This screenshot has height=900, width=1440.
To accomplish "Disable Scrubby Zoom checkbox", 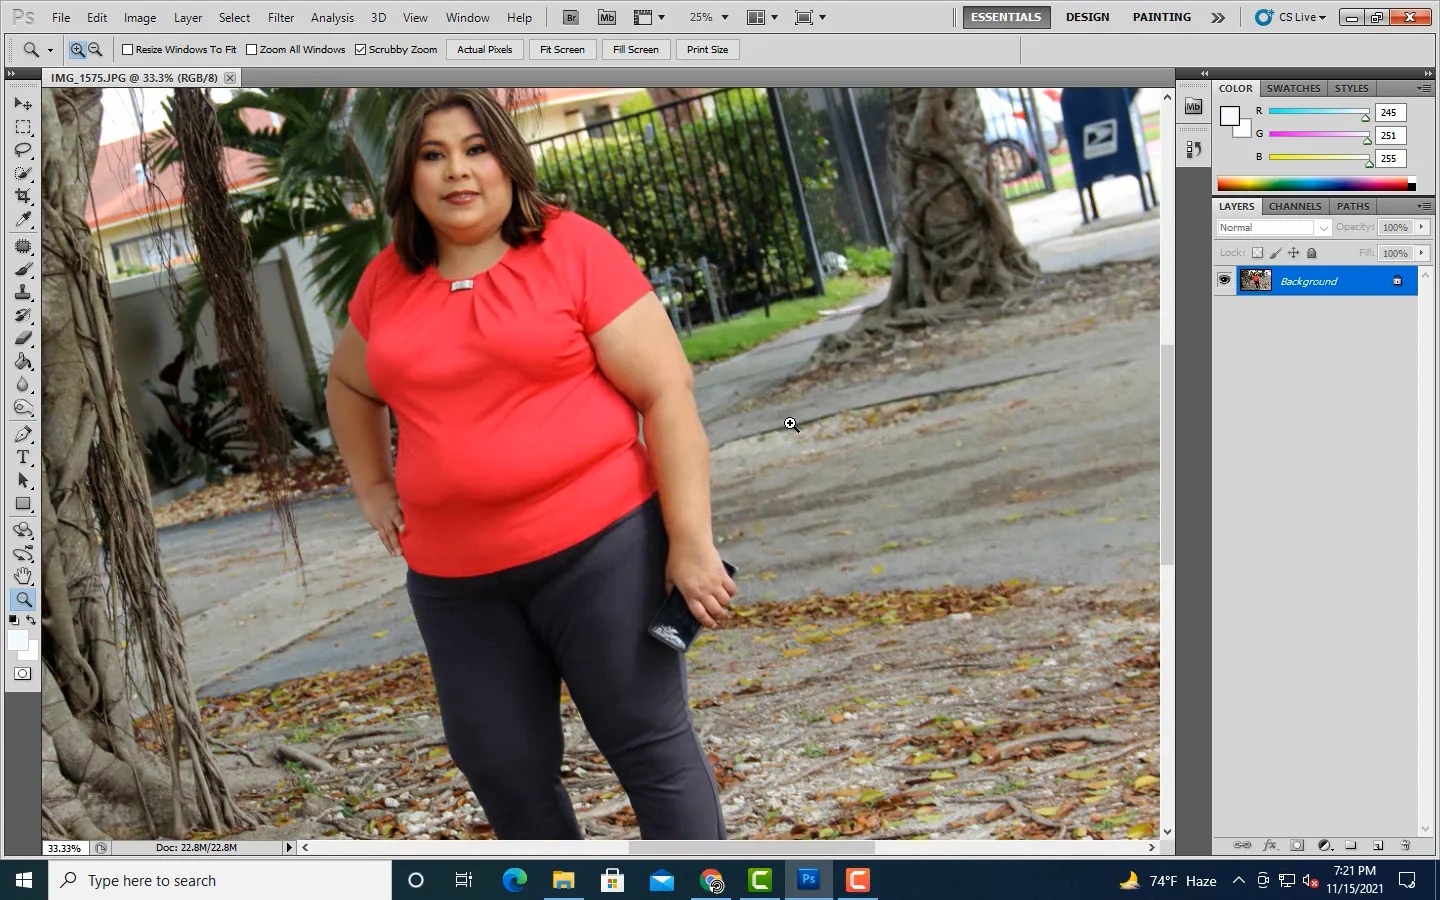I will point(360,49).
